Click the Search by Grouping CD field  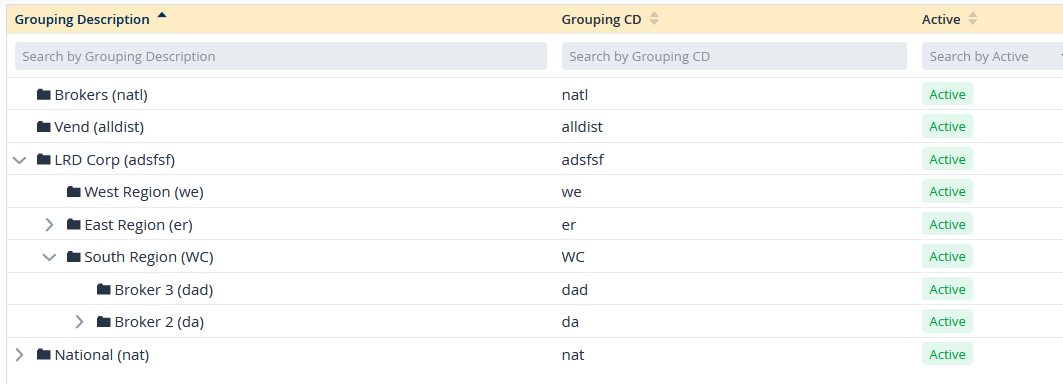734,56
